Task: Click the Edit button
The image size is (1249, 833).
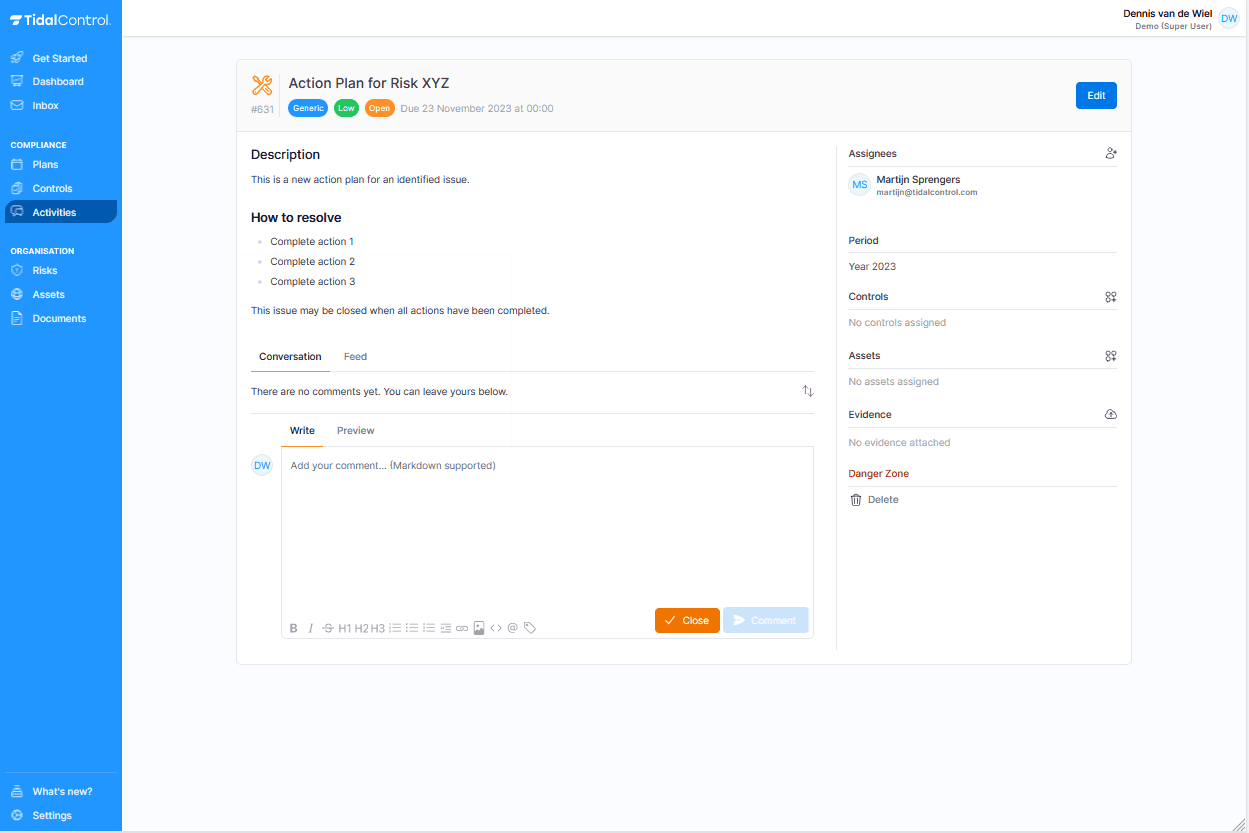Action: (1096, 95)
